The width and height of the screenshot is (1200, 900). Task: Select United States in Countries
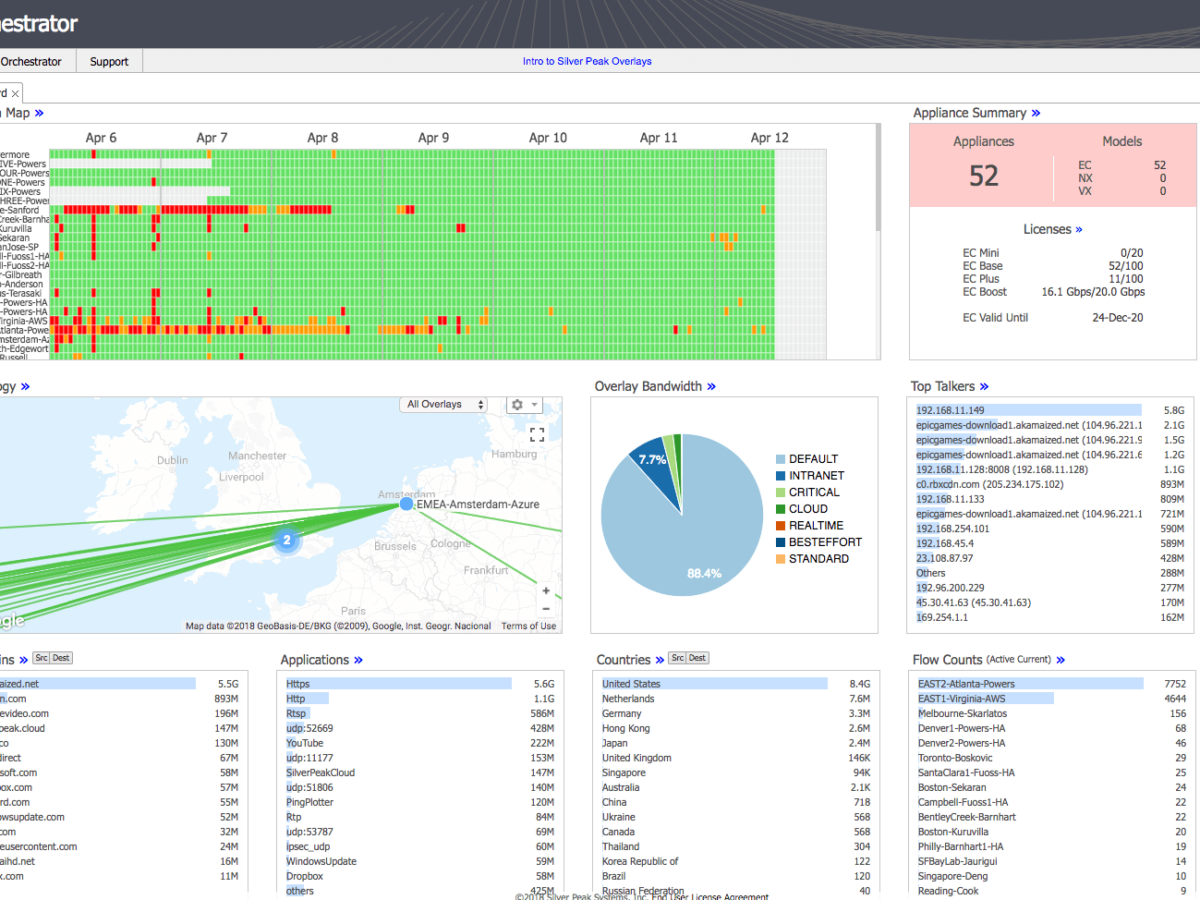click(736, 684)
